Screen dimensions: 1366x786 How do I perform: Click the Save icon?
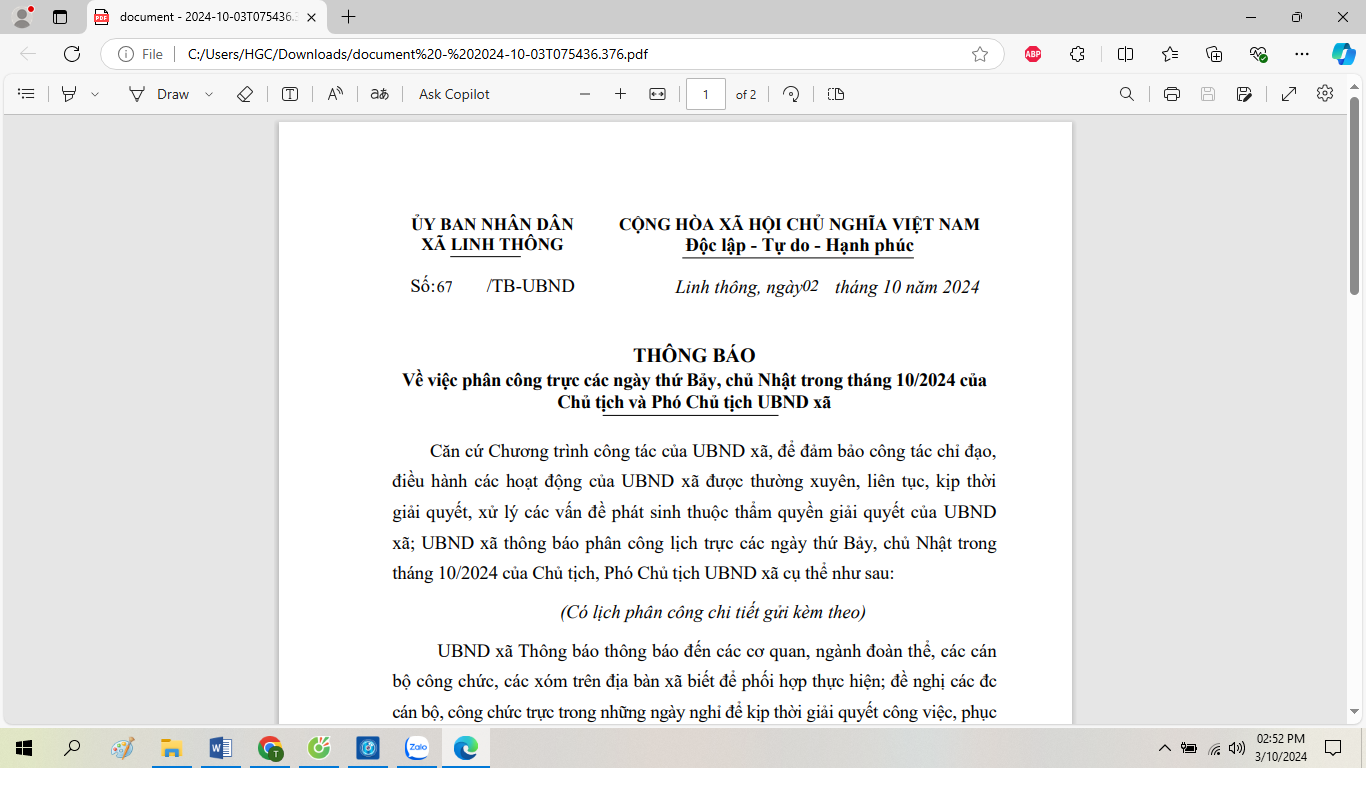(x=1208, y=94)
